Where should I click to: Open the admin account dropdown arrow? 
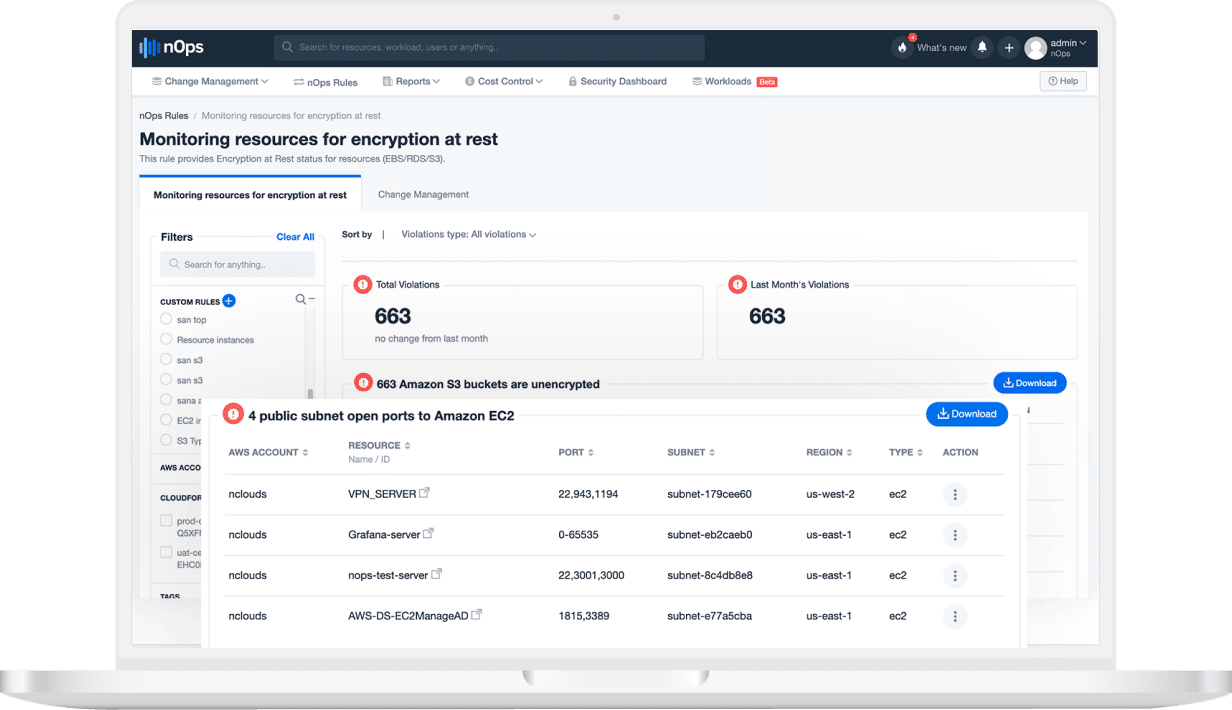pyautogui.click(x=1083, y=43)
